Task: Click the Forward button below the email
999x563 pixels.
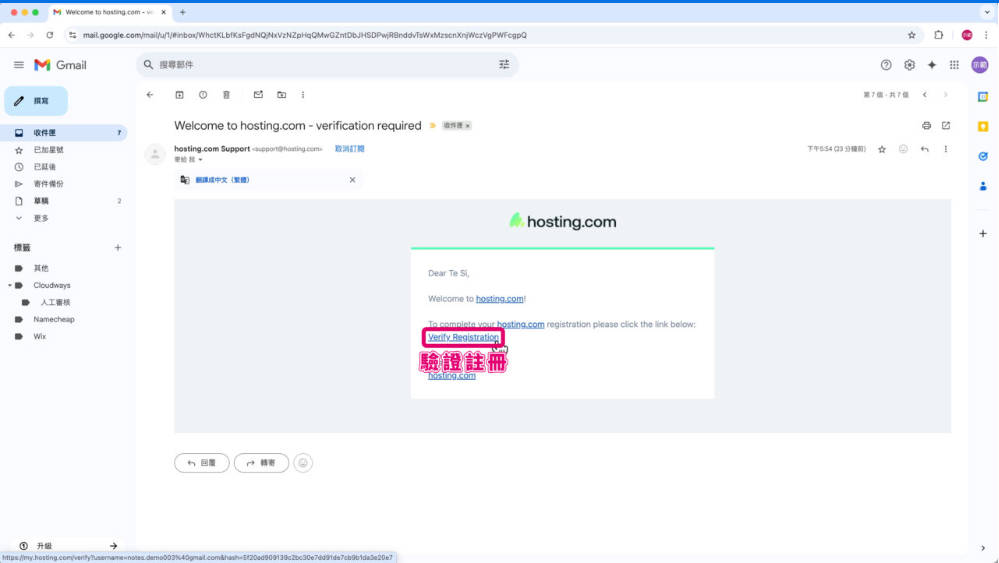Action: coord(261,463)
